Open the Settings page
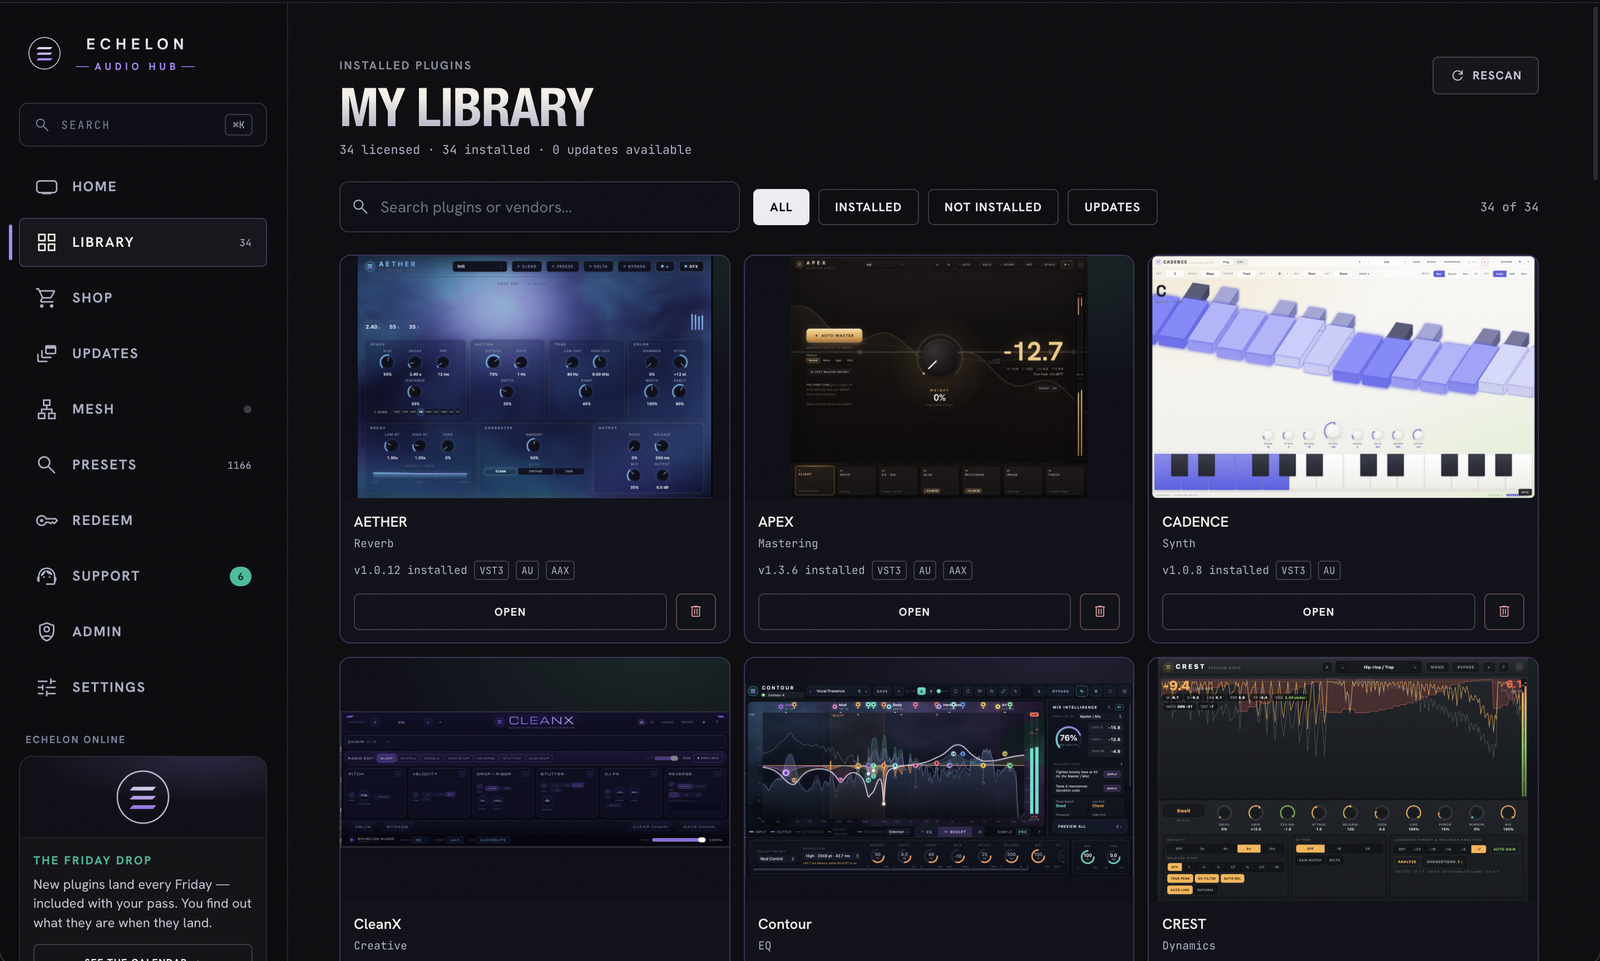Image resolution: width=1600 pixels, height=961 pixels. click(x=143, y=687)
